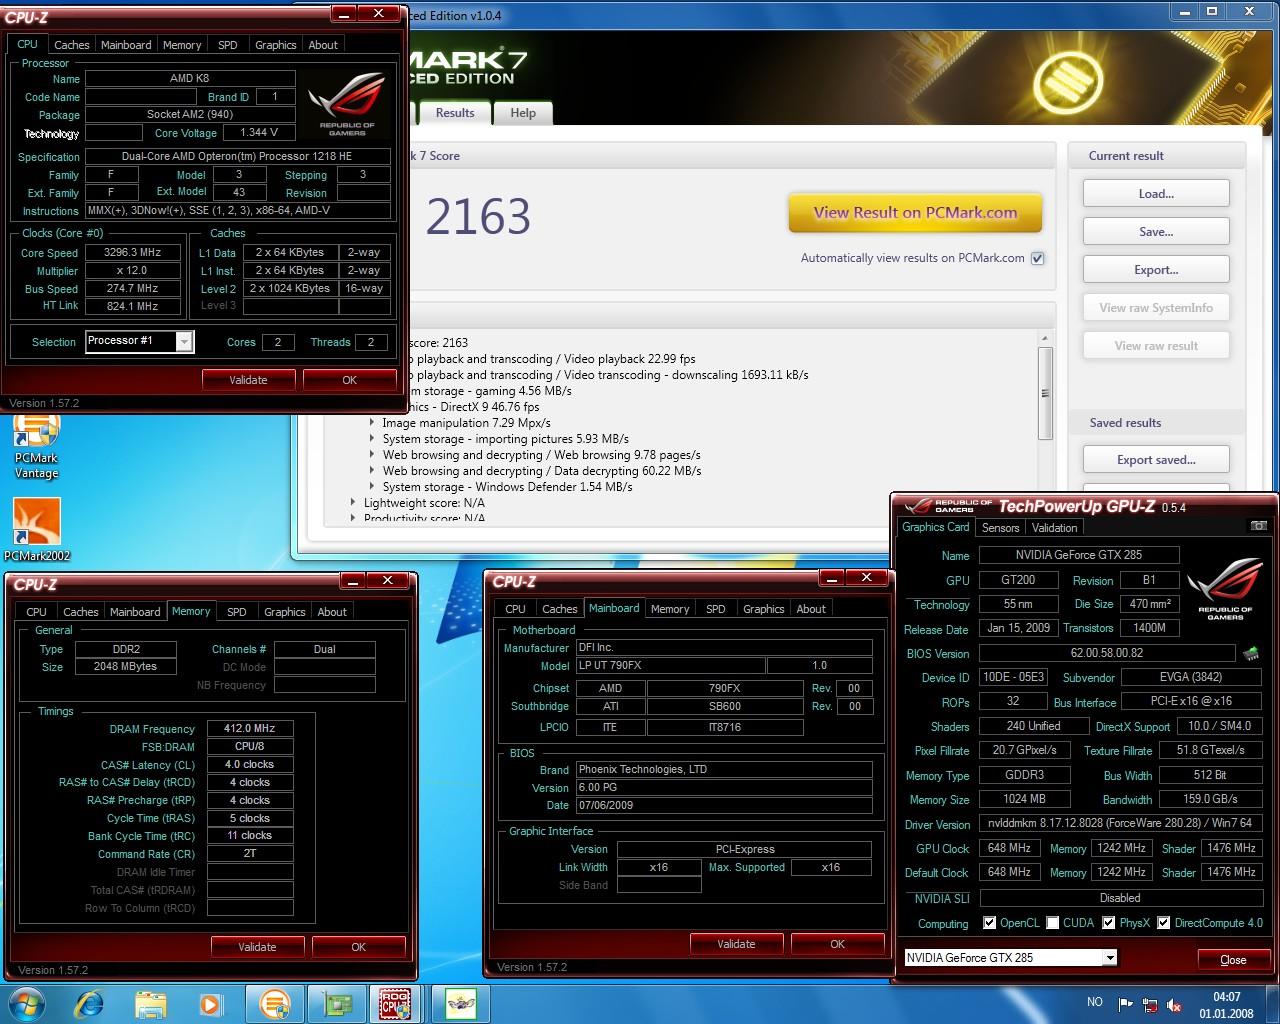
Task: Open CPU tab in the Memory CPU-Z window
Action: pyautogui.click(x=37, y=612)
